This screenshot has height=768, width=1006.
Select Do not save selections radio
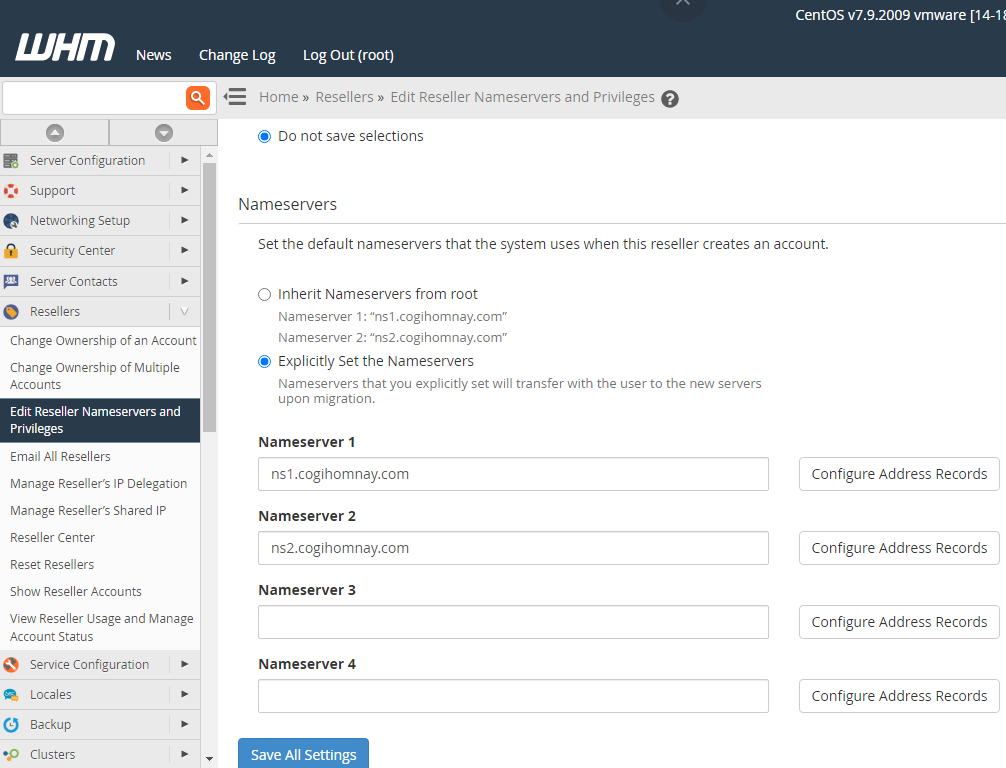tap(265, 136)
